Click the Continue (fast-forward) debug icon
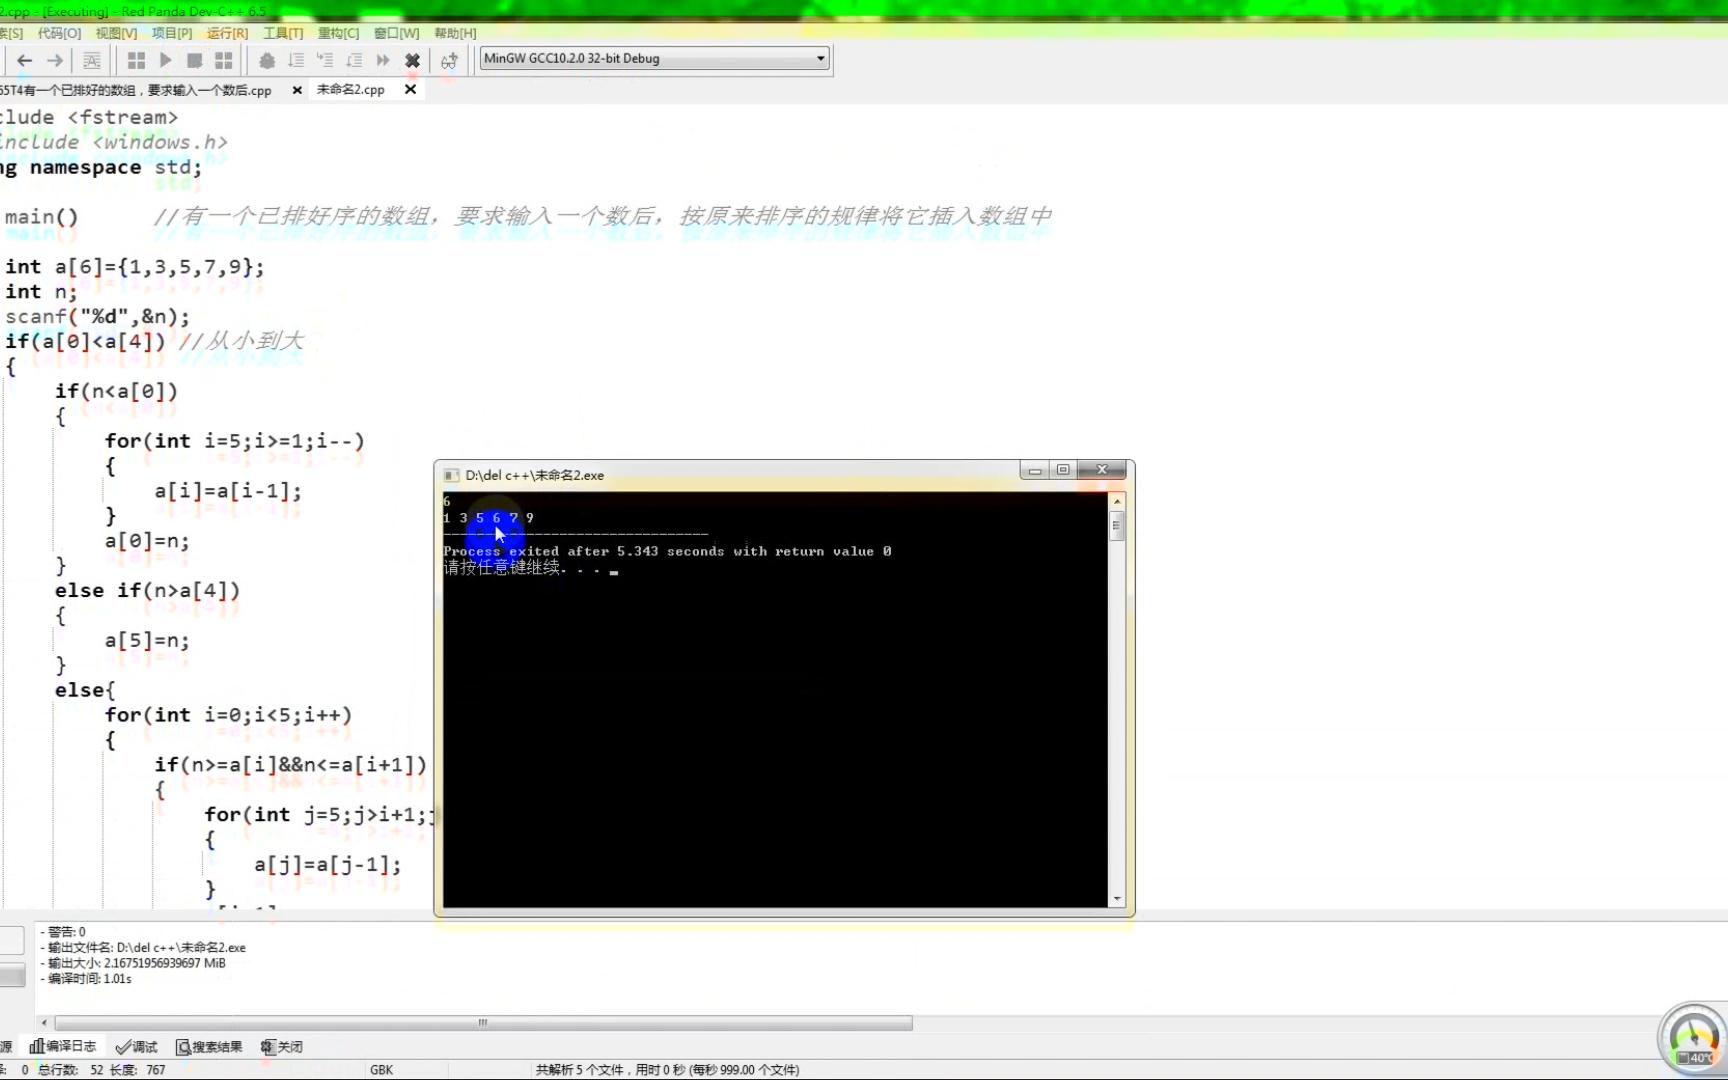The height and width of the screenshot is (1080, 1728). [383, 60]
